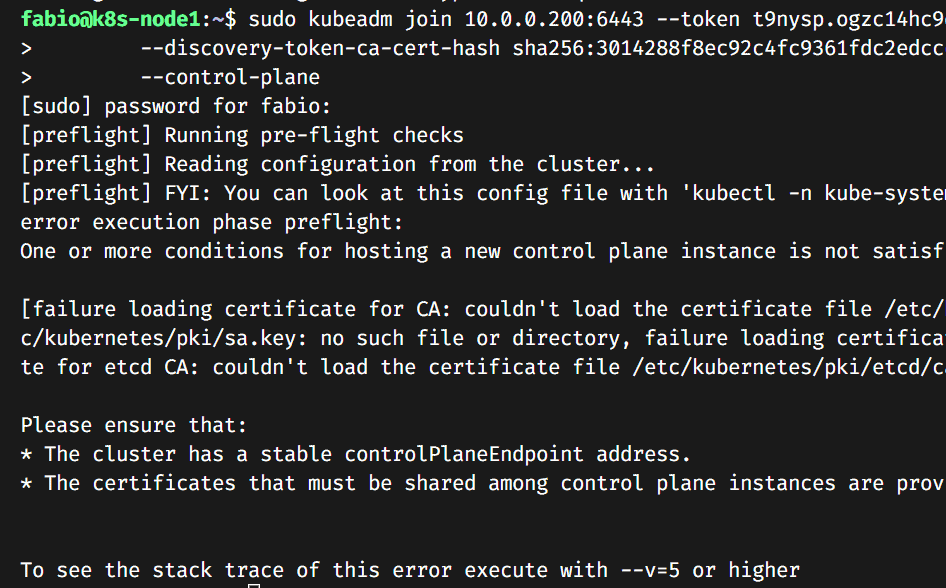Image resolution: width=946 pixels, height=588 pixels.
Task: Click the 'error execution phase preflight:' line
Action: 211,223
